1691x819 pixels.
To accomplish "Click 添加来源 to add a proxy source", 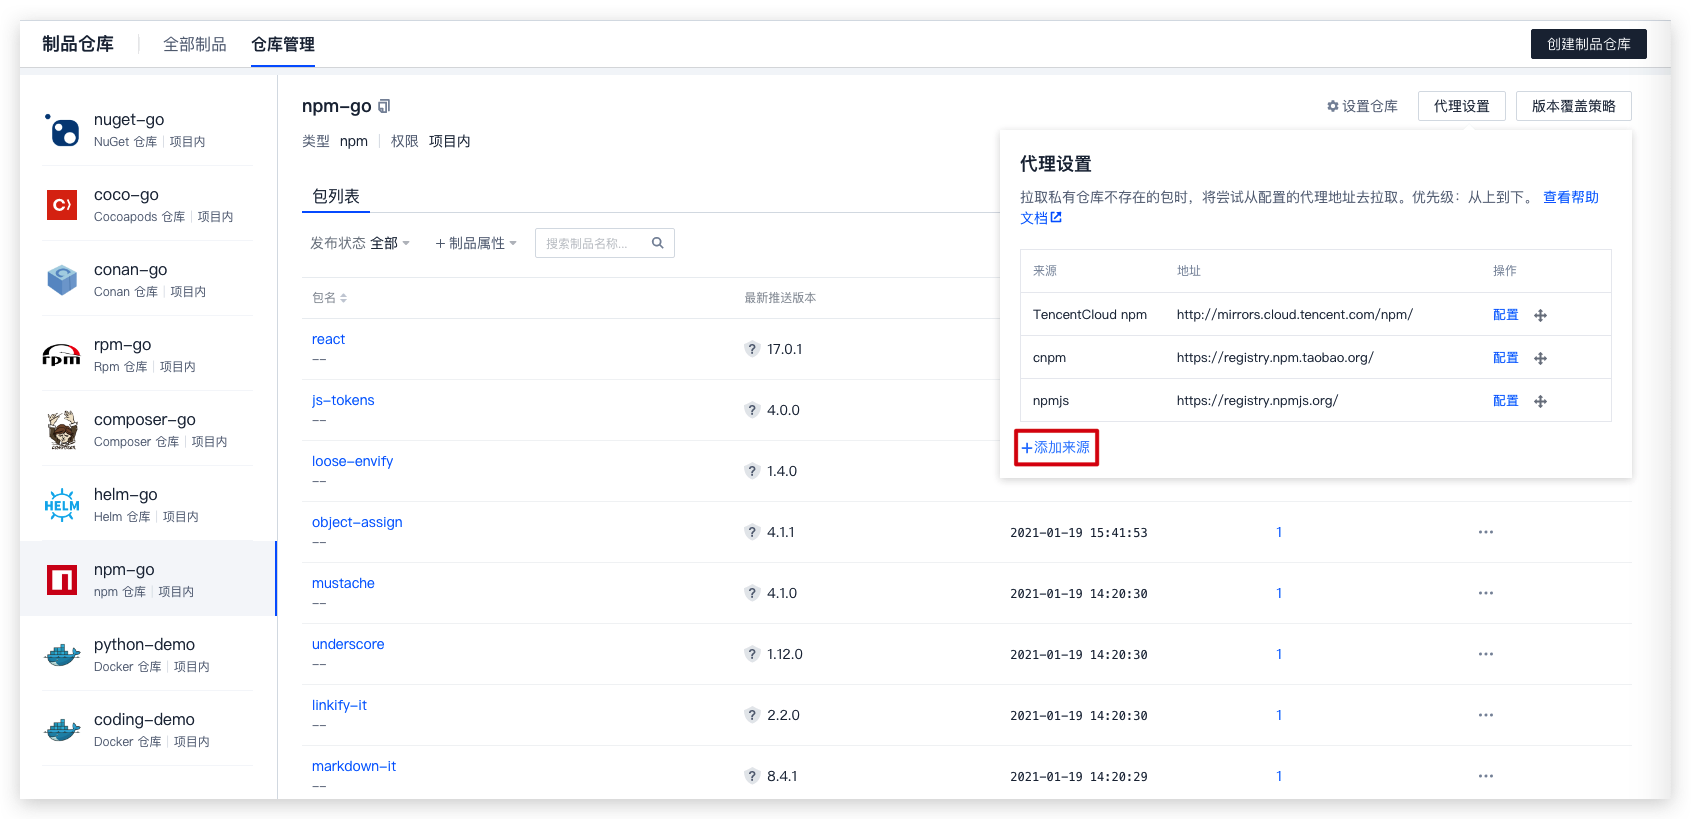I will pos(1056,447).
